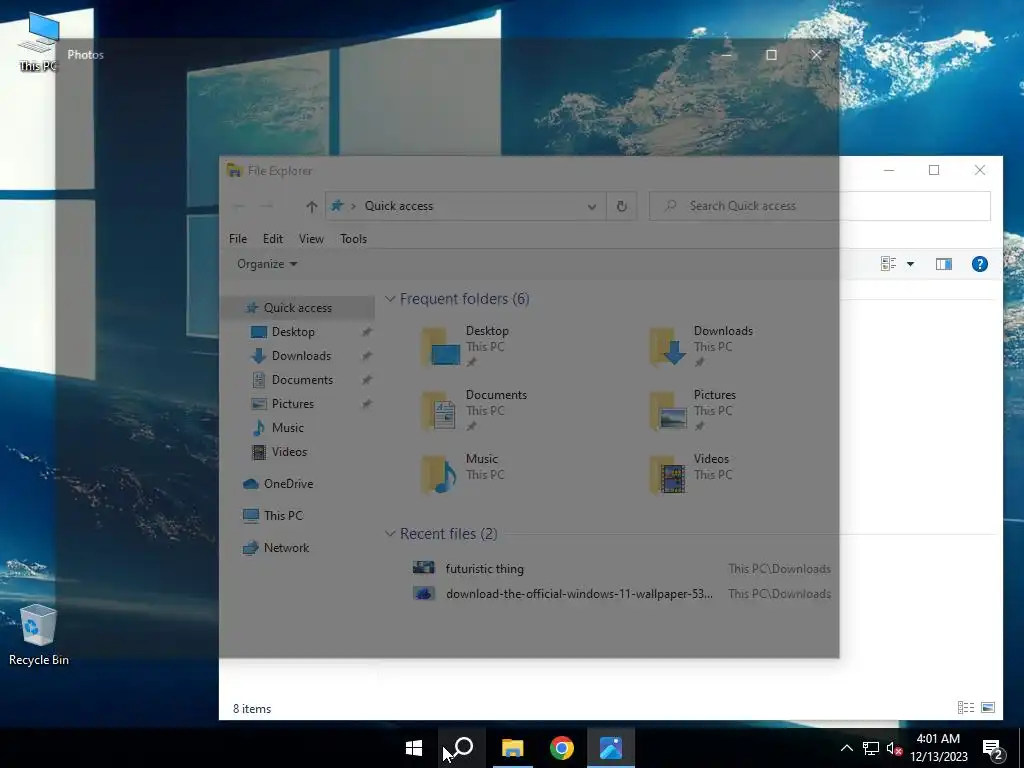Screen dimensions: 1024x768
Task: Select Documents in the navigation pane
Action: tap(302, 380)
